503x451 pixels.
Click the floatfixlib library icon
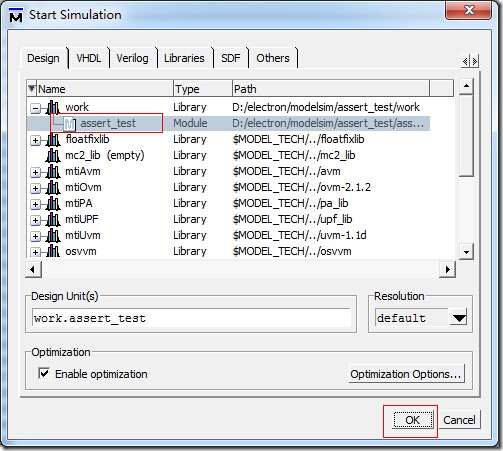click(x=53, y=140)
